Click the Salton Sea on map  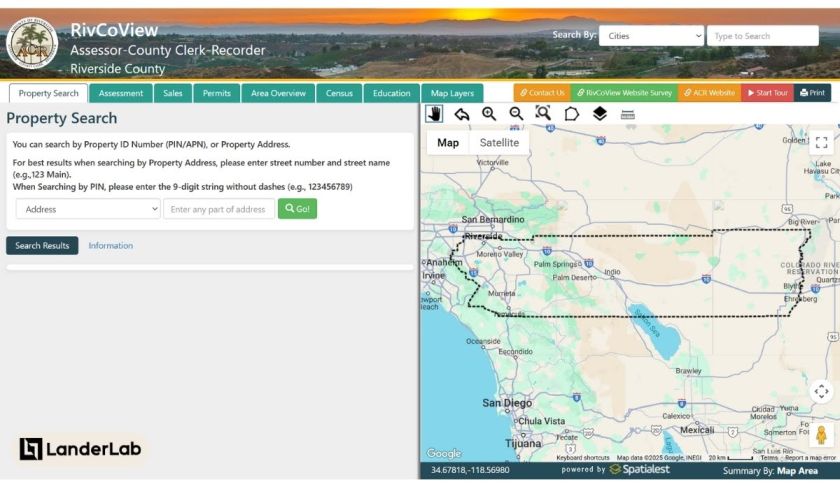pyautogui.click(x=657, y=330)
